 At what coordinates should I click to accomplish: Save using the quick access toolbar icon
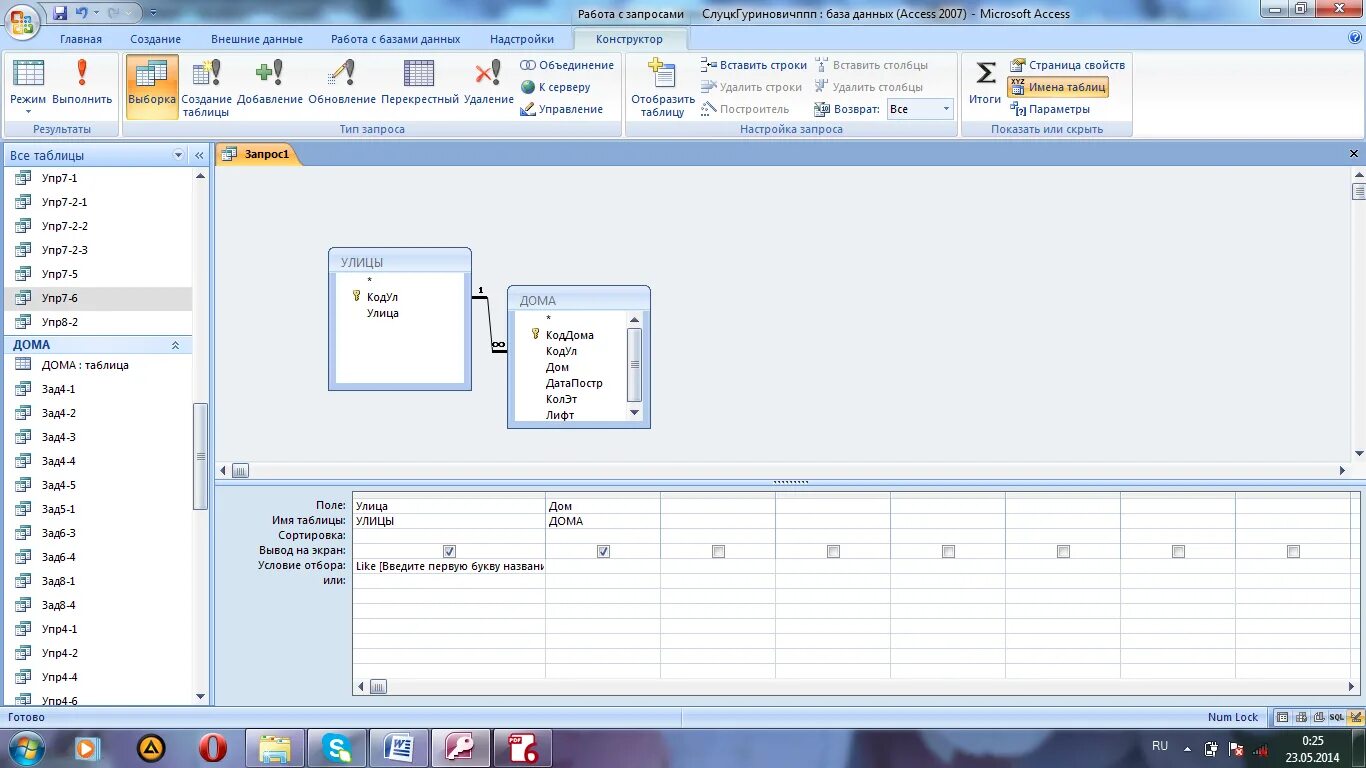tap(60, 13)
